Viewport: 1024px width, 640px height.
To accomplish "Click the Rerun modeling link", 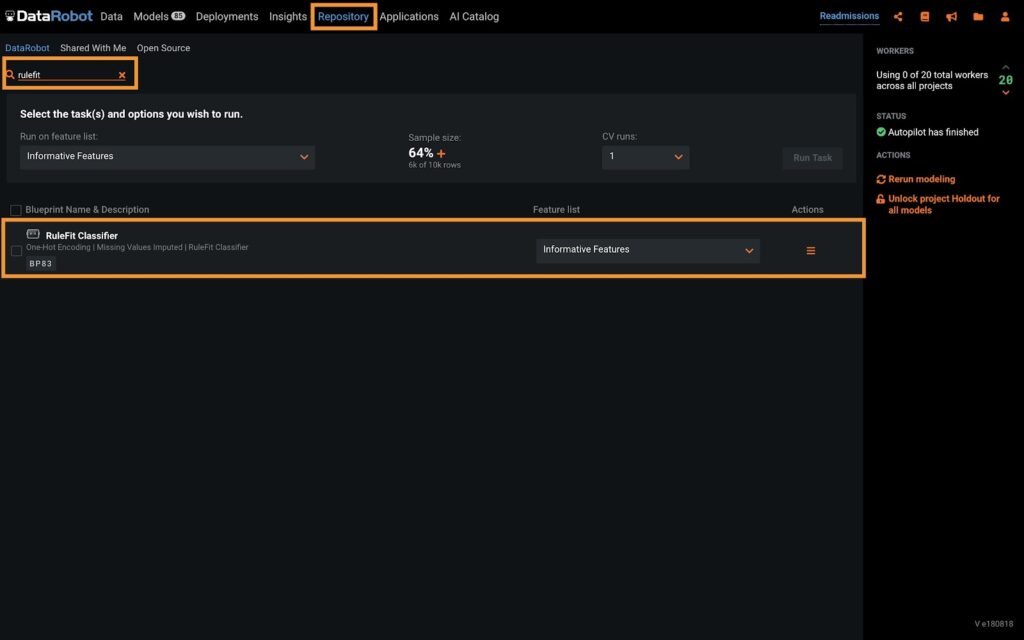I will pos(921,179).
